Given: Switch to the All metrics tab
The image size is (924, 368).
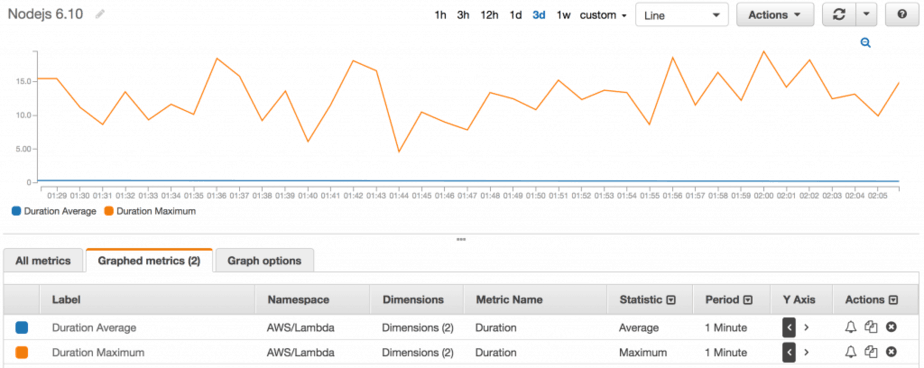Looking at the screenshot, I should point(43,261).
